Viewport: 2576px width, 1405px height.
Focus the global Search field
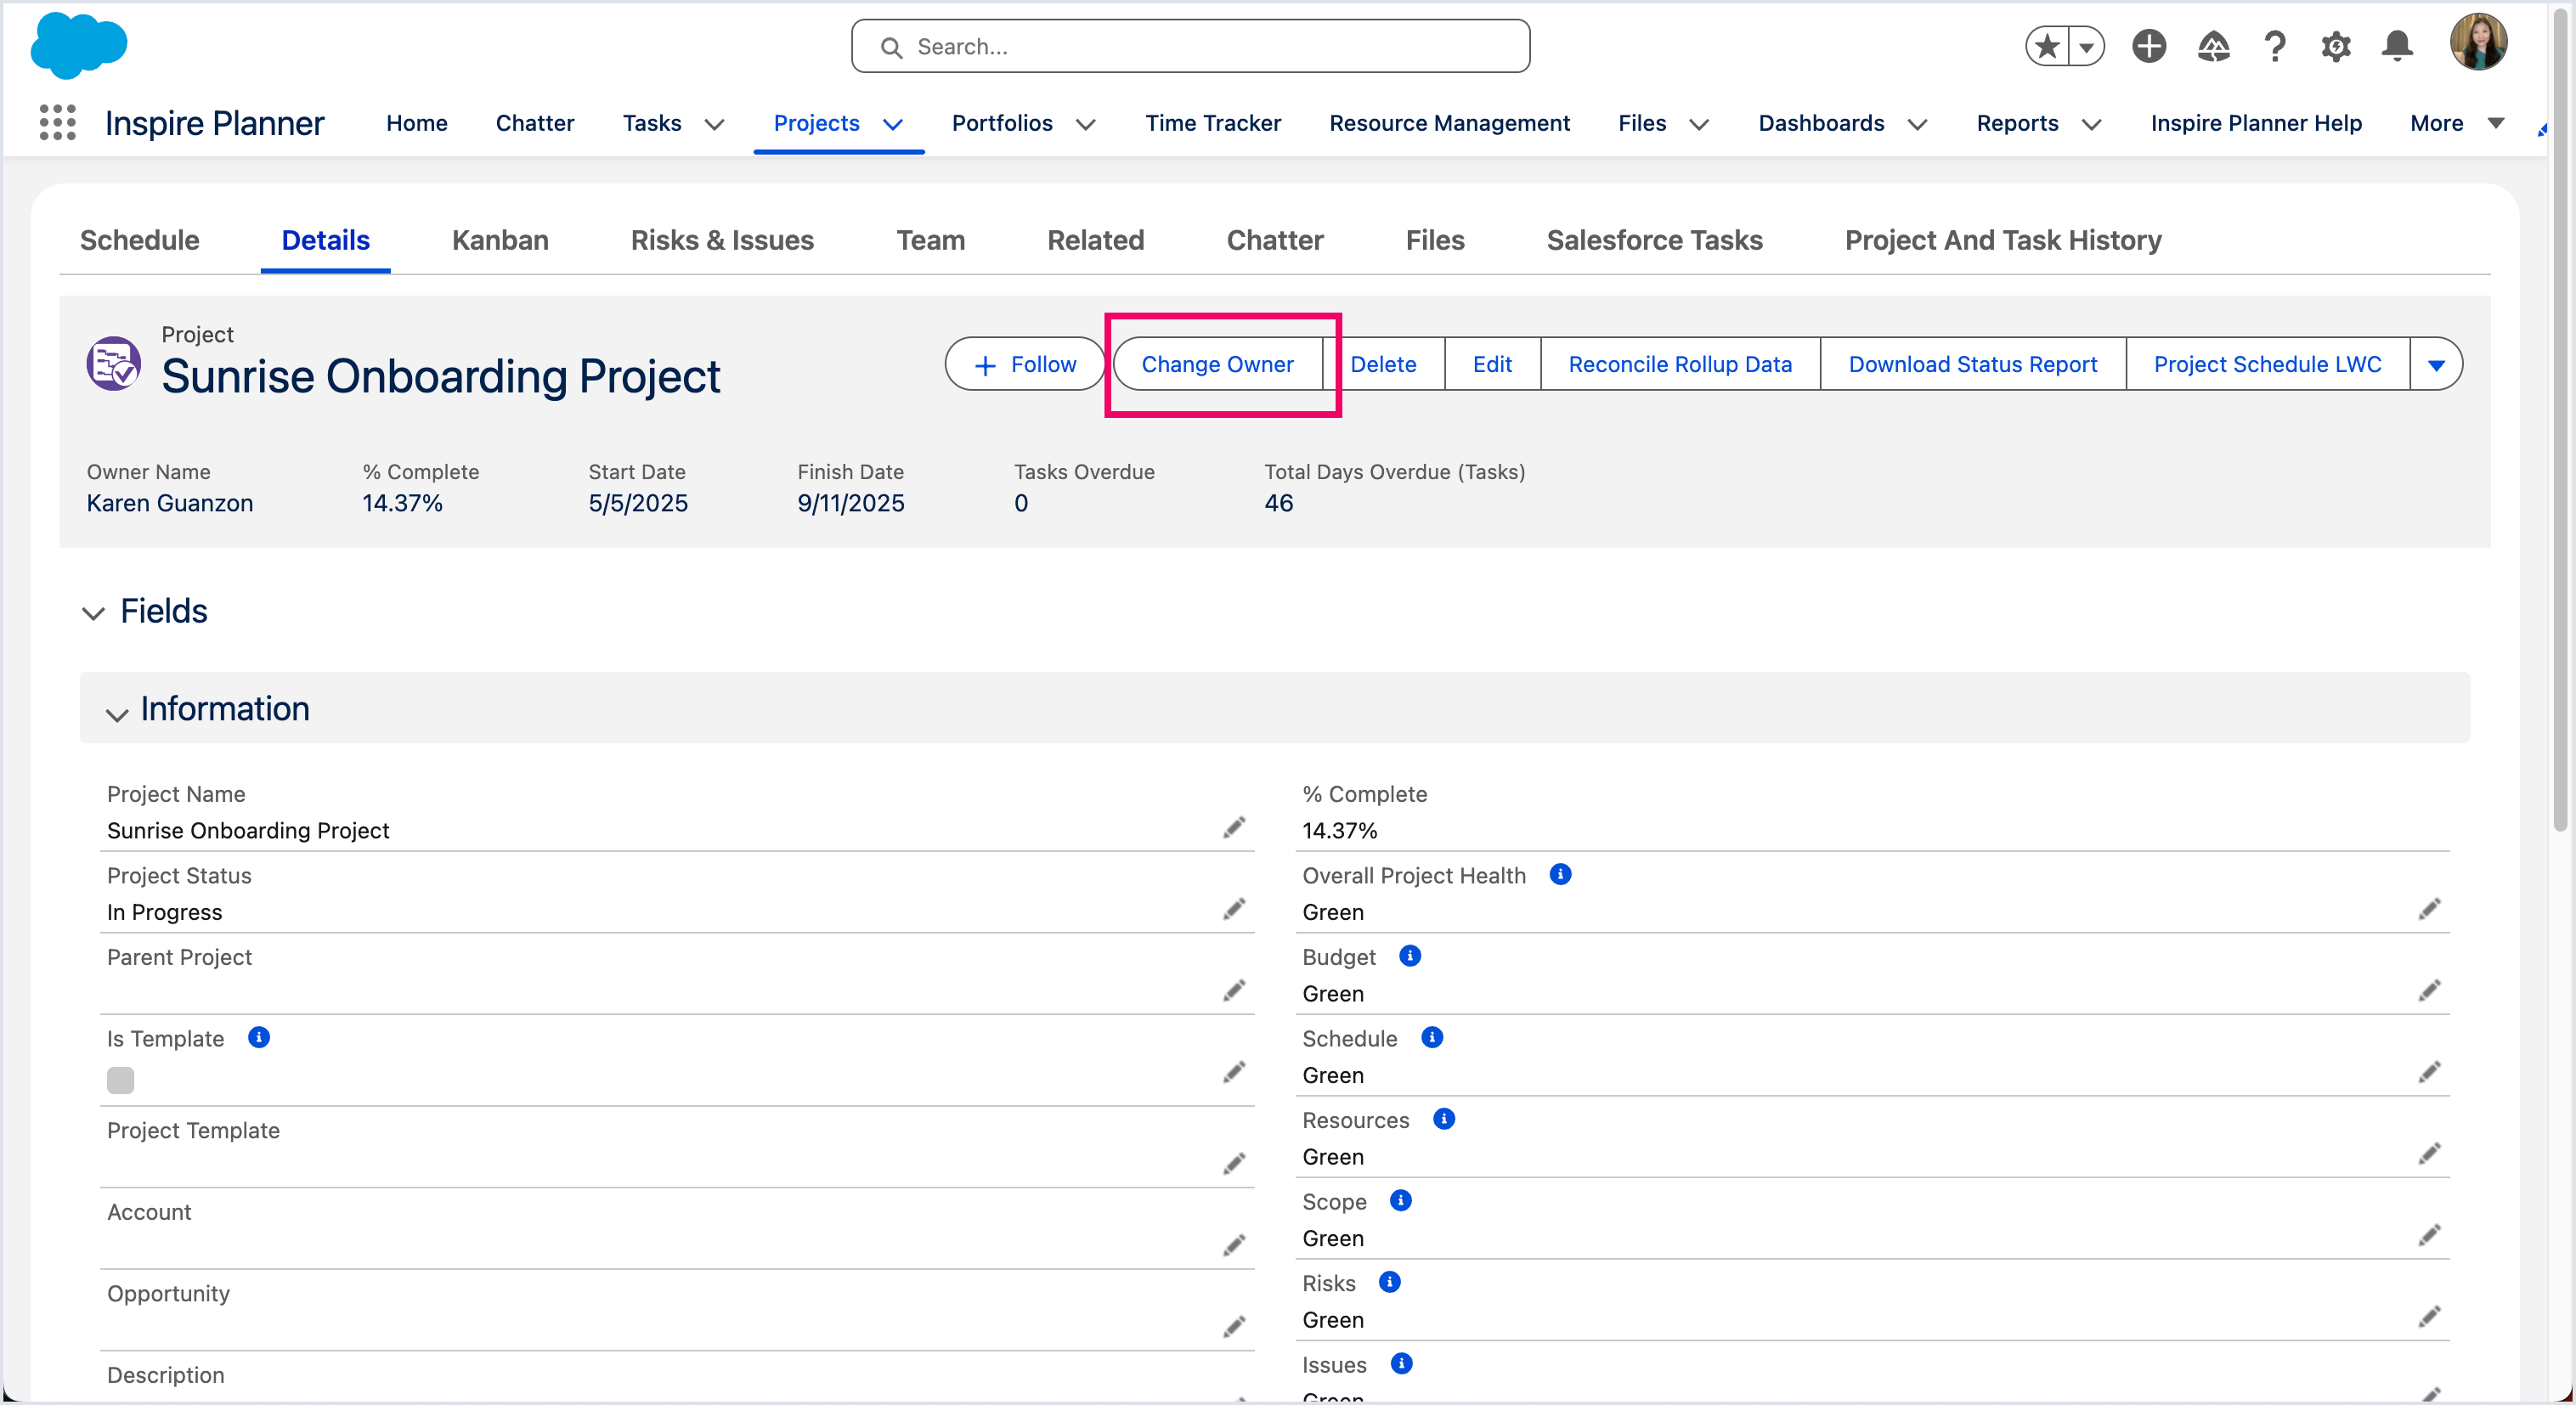click(1190, 46)
